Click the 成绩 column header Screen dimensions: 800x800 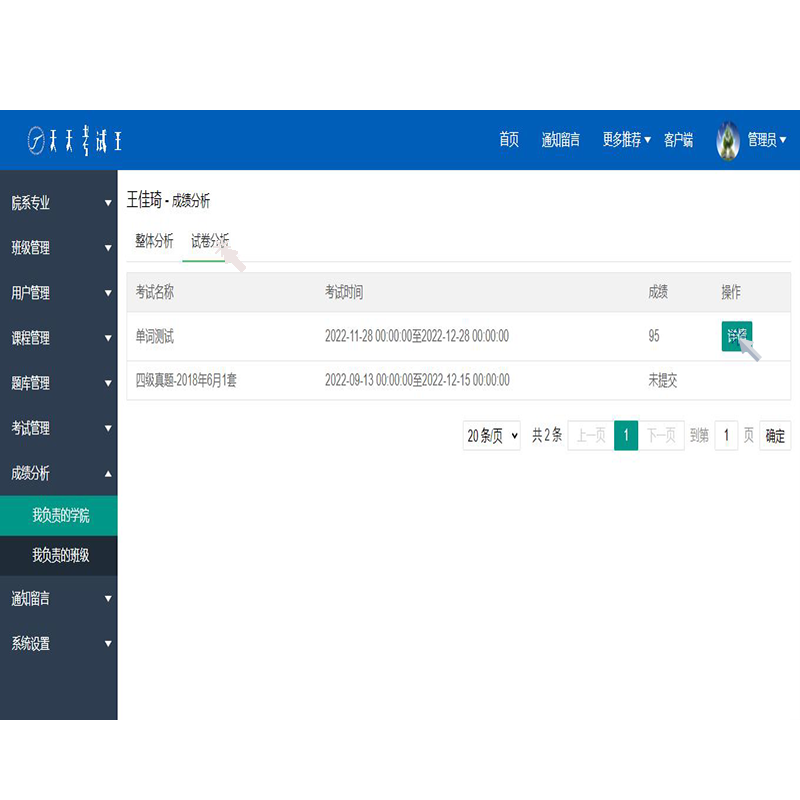[x=658, y=292]
